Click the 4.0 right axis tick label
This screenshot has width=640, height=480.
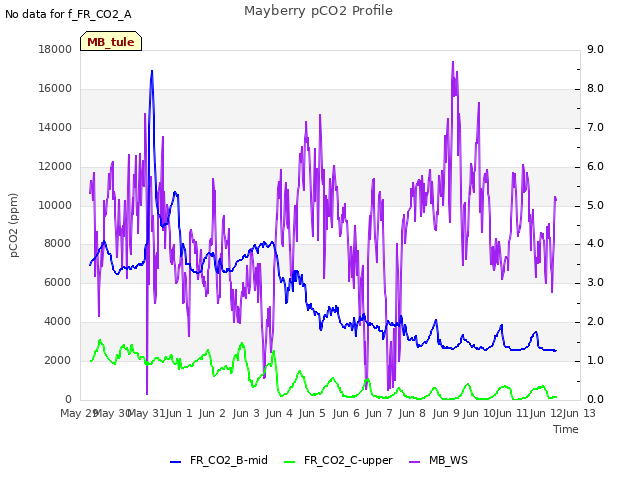pos(595,243)
